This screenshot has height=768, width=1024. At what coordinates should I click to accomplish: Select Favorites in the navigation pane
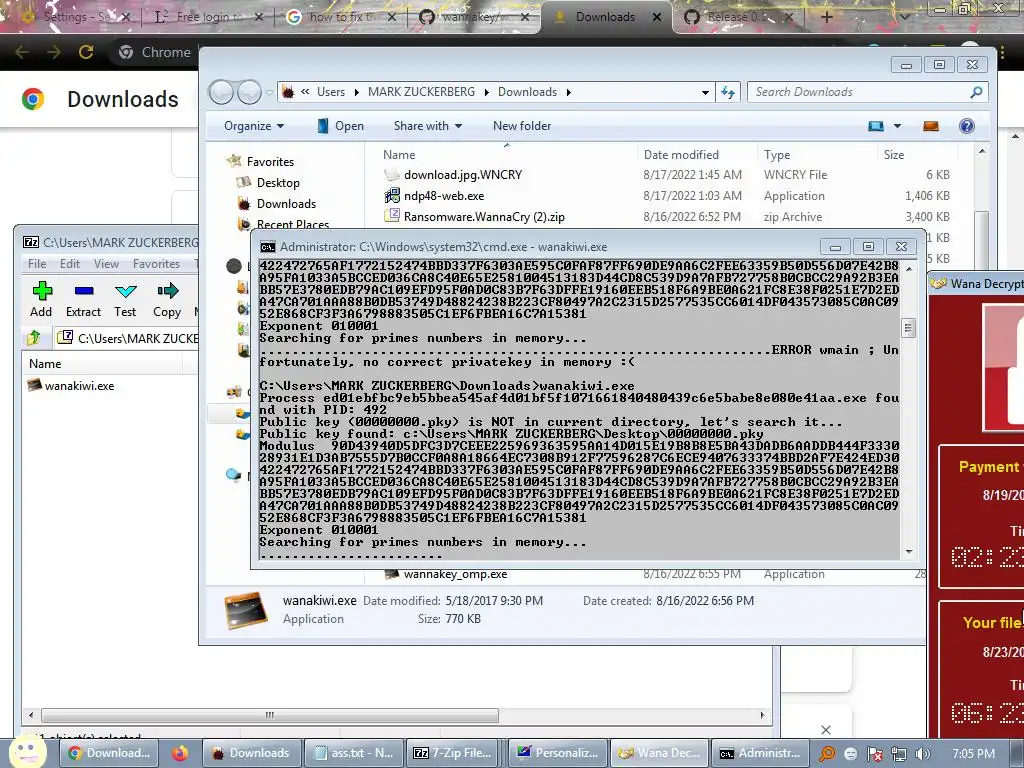tap(270, 161)
